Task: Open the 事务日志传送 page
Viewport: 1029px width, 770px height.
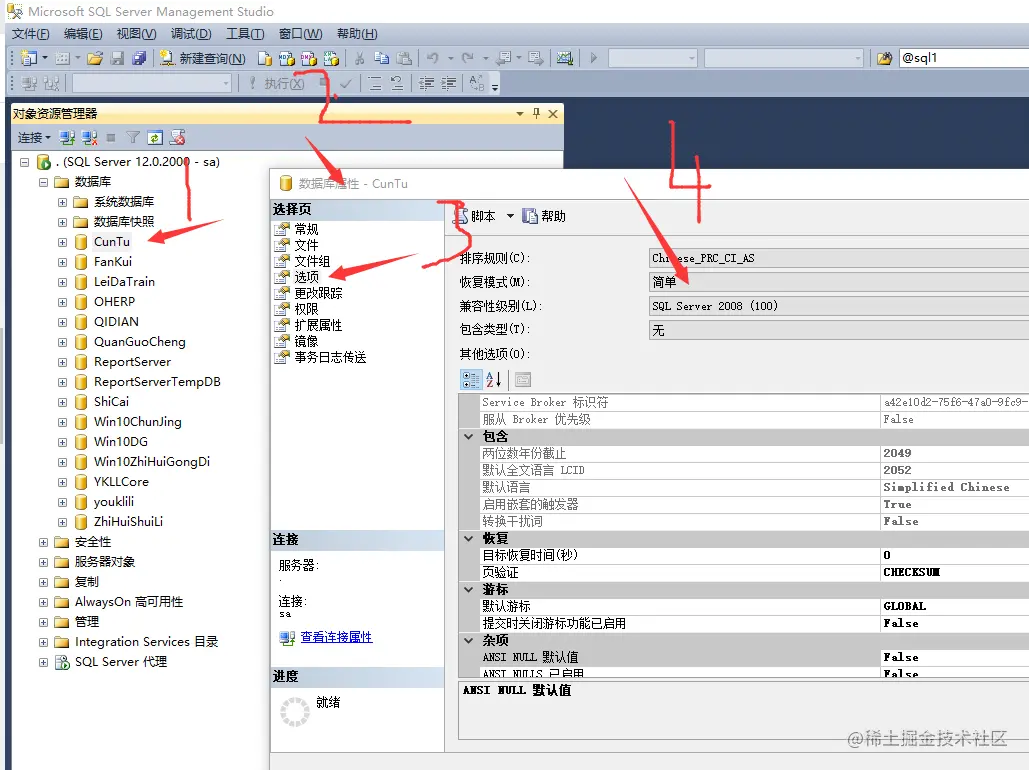Action: (x=330, y=357)
